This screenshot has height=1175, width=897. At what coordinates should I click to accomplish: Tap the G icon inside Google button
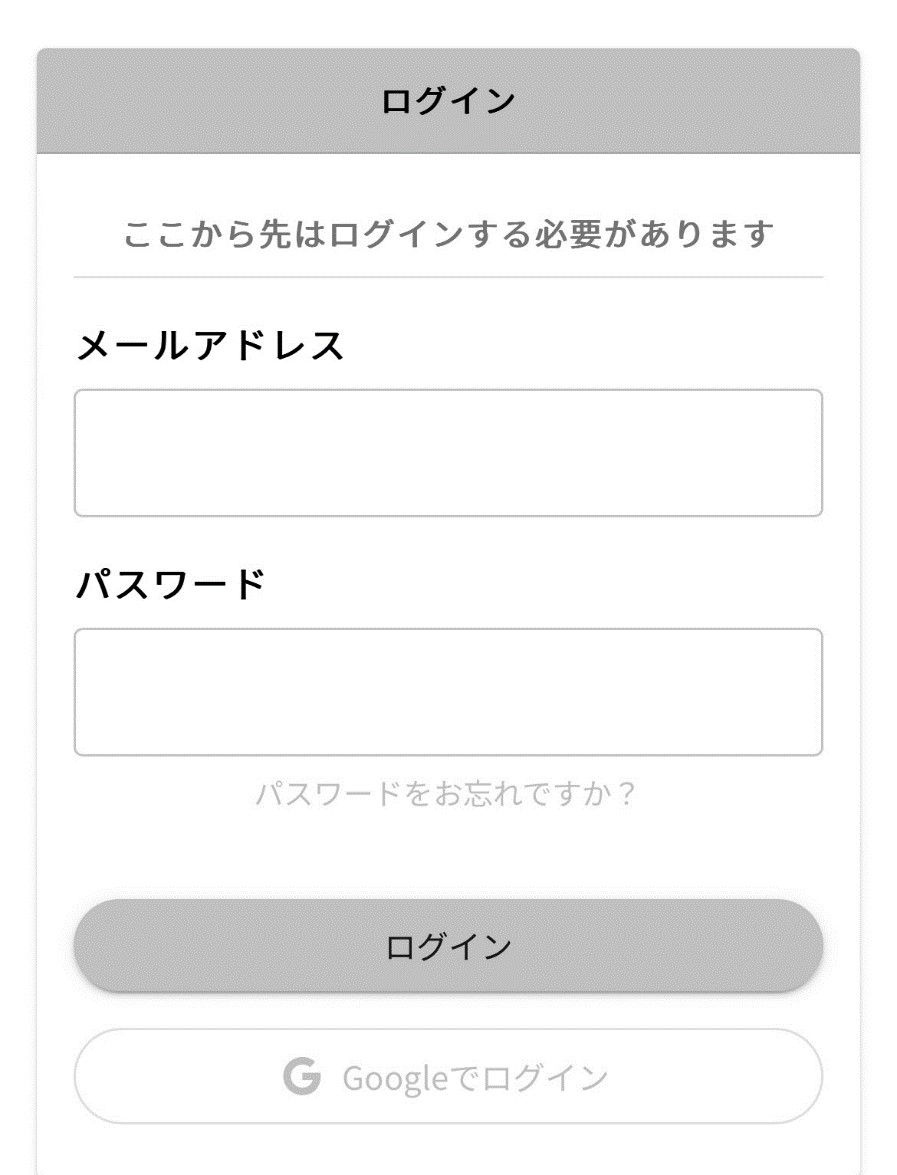click(302, 1077)
